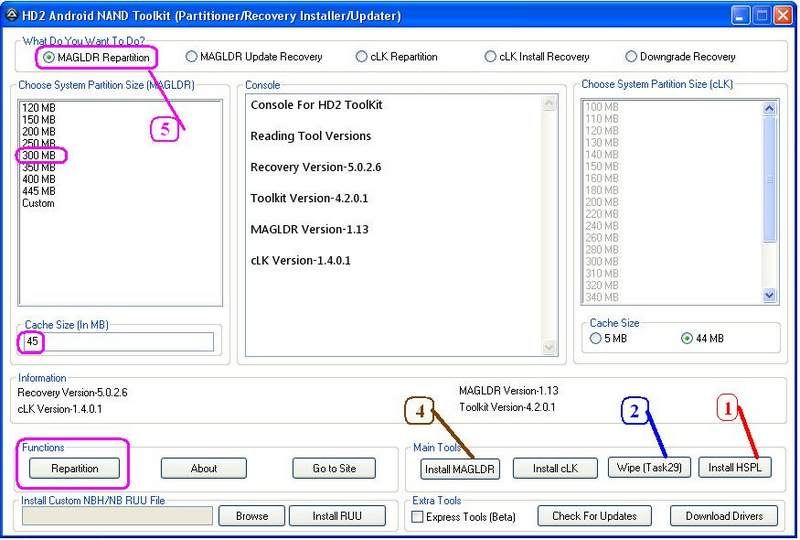Click Download Drivers button
Viewport: 800px width, 540px height.
coord(724,516)
